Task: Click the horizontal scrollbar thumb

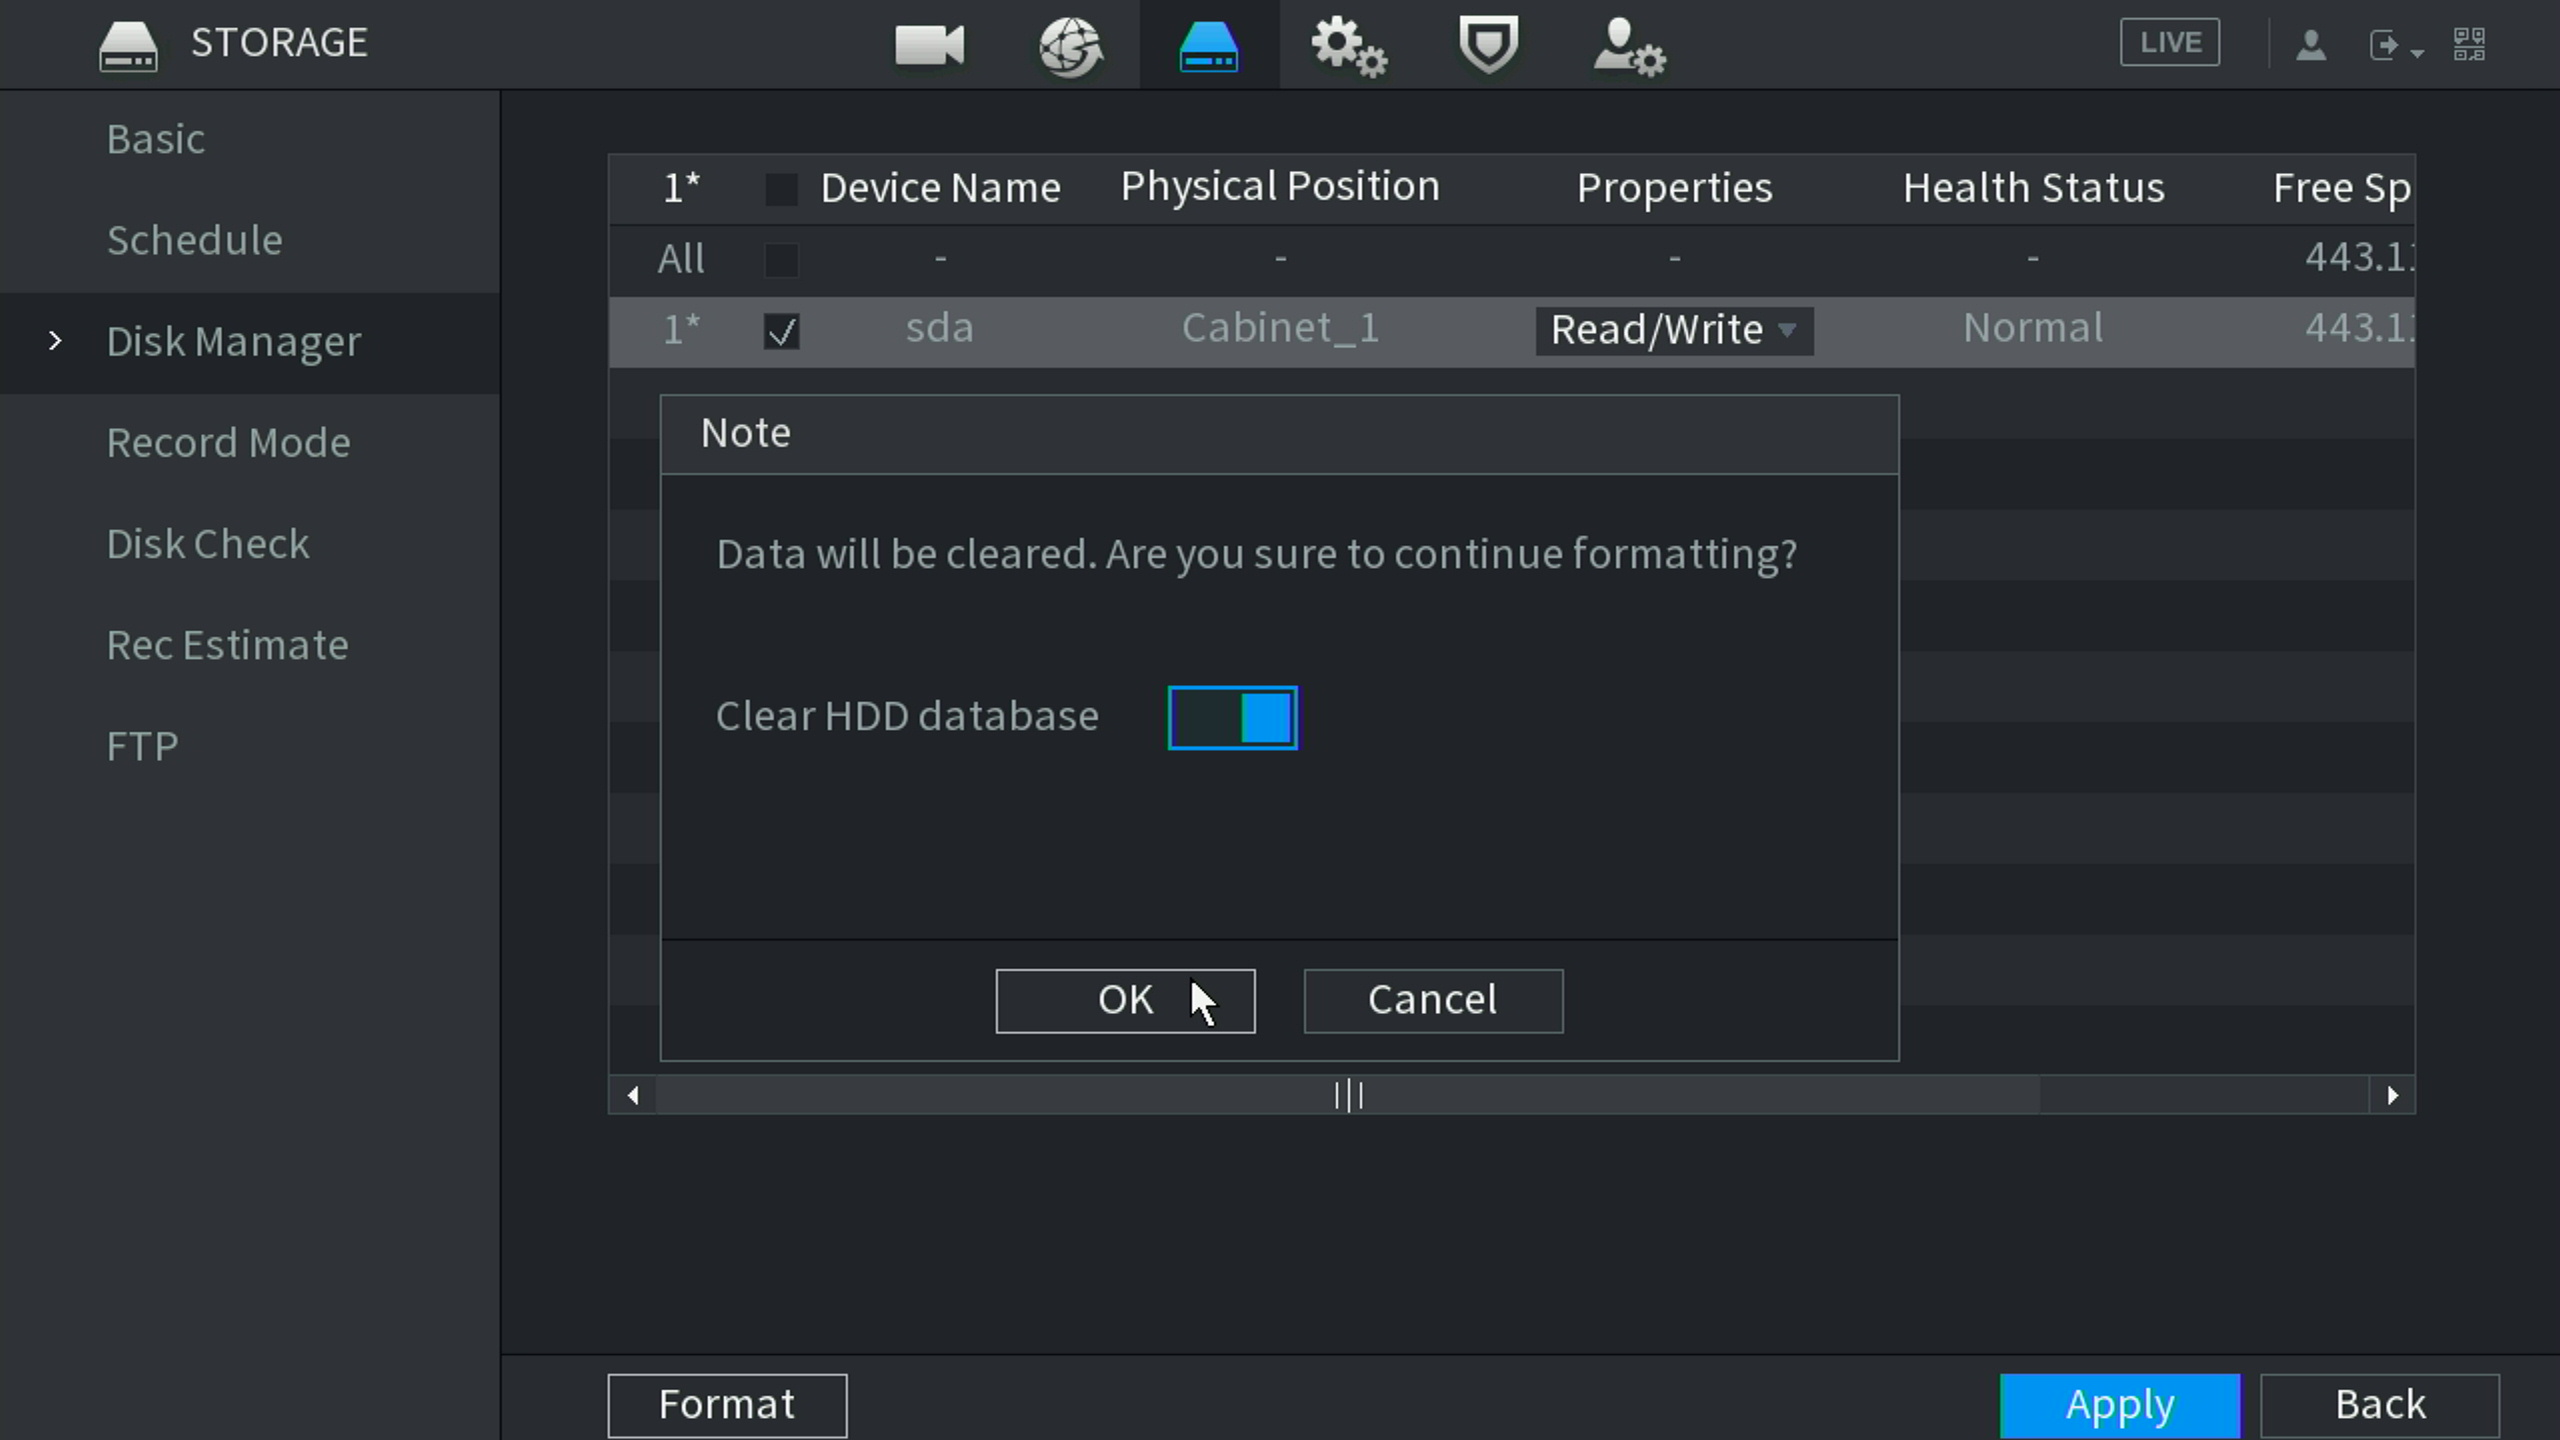Action: pyautogui.click(x=1348, y=1095)
